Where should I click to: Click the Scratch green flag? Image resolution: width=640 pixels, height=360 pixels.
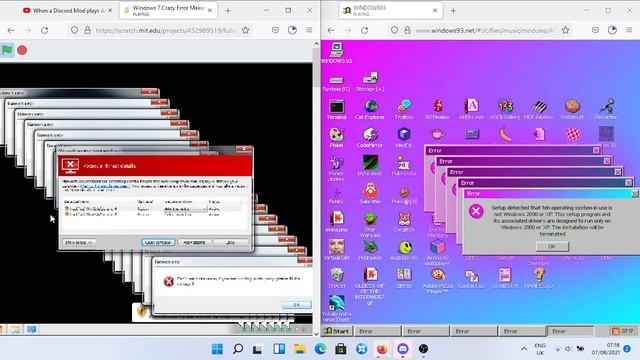pos(7,50)
